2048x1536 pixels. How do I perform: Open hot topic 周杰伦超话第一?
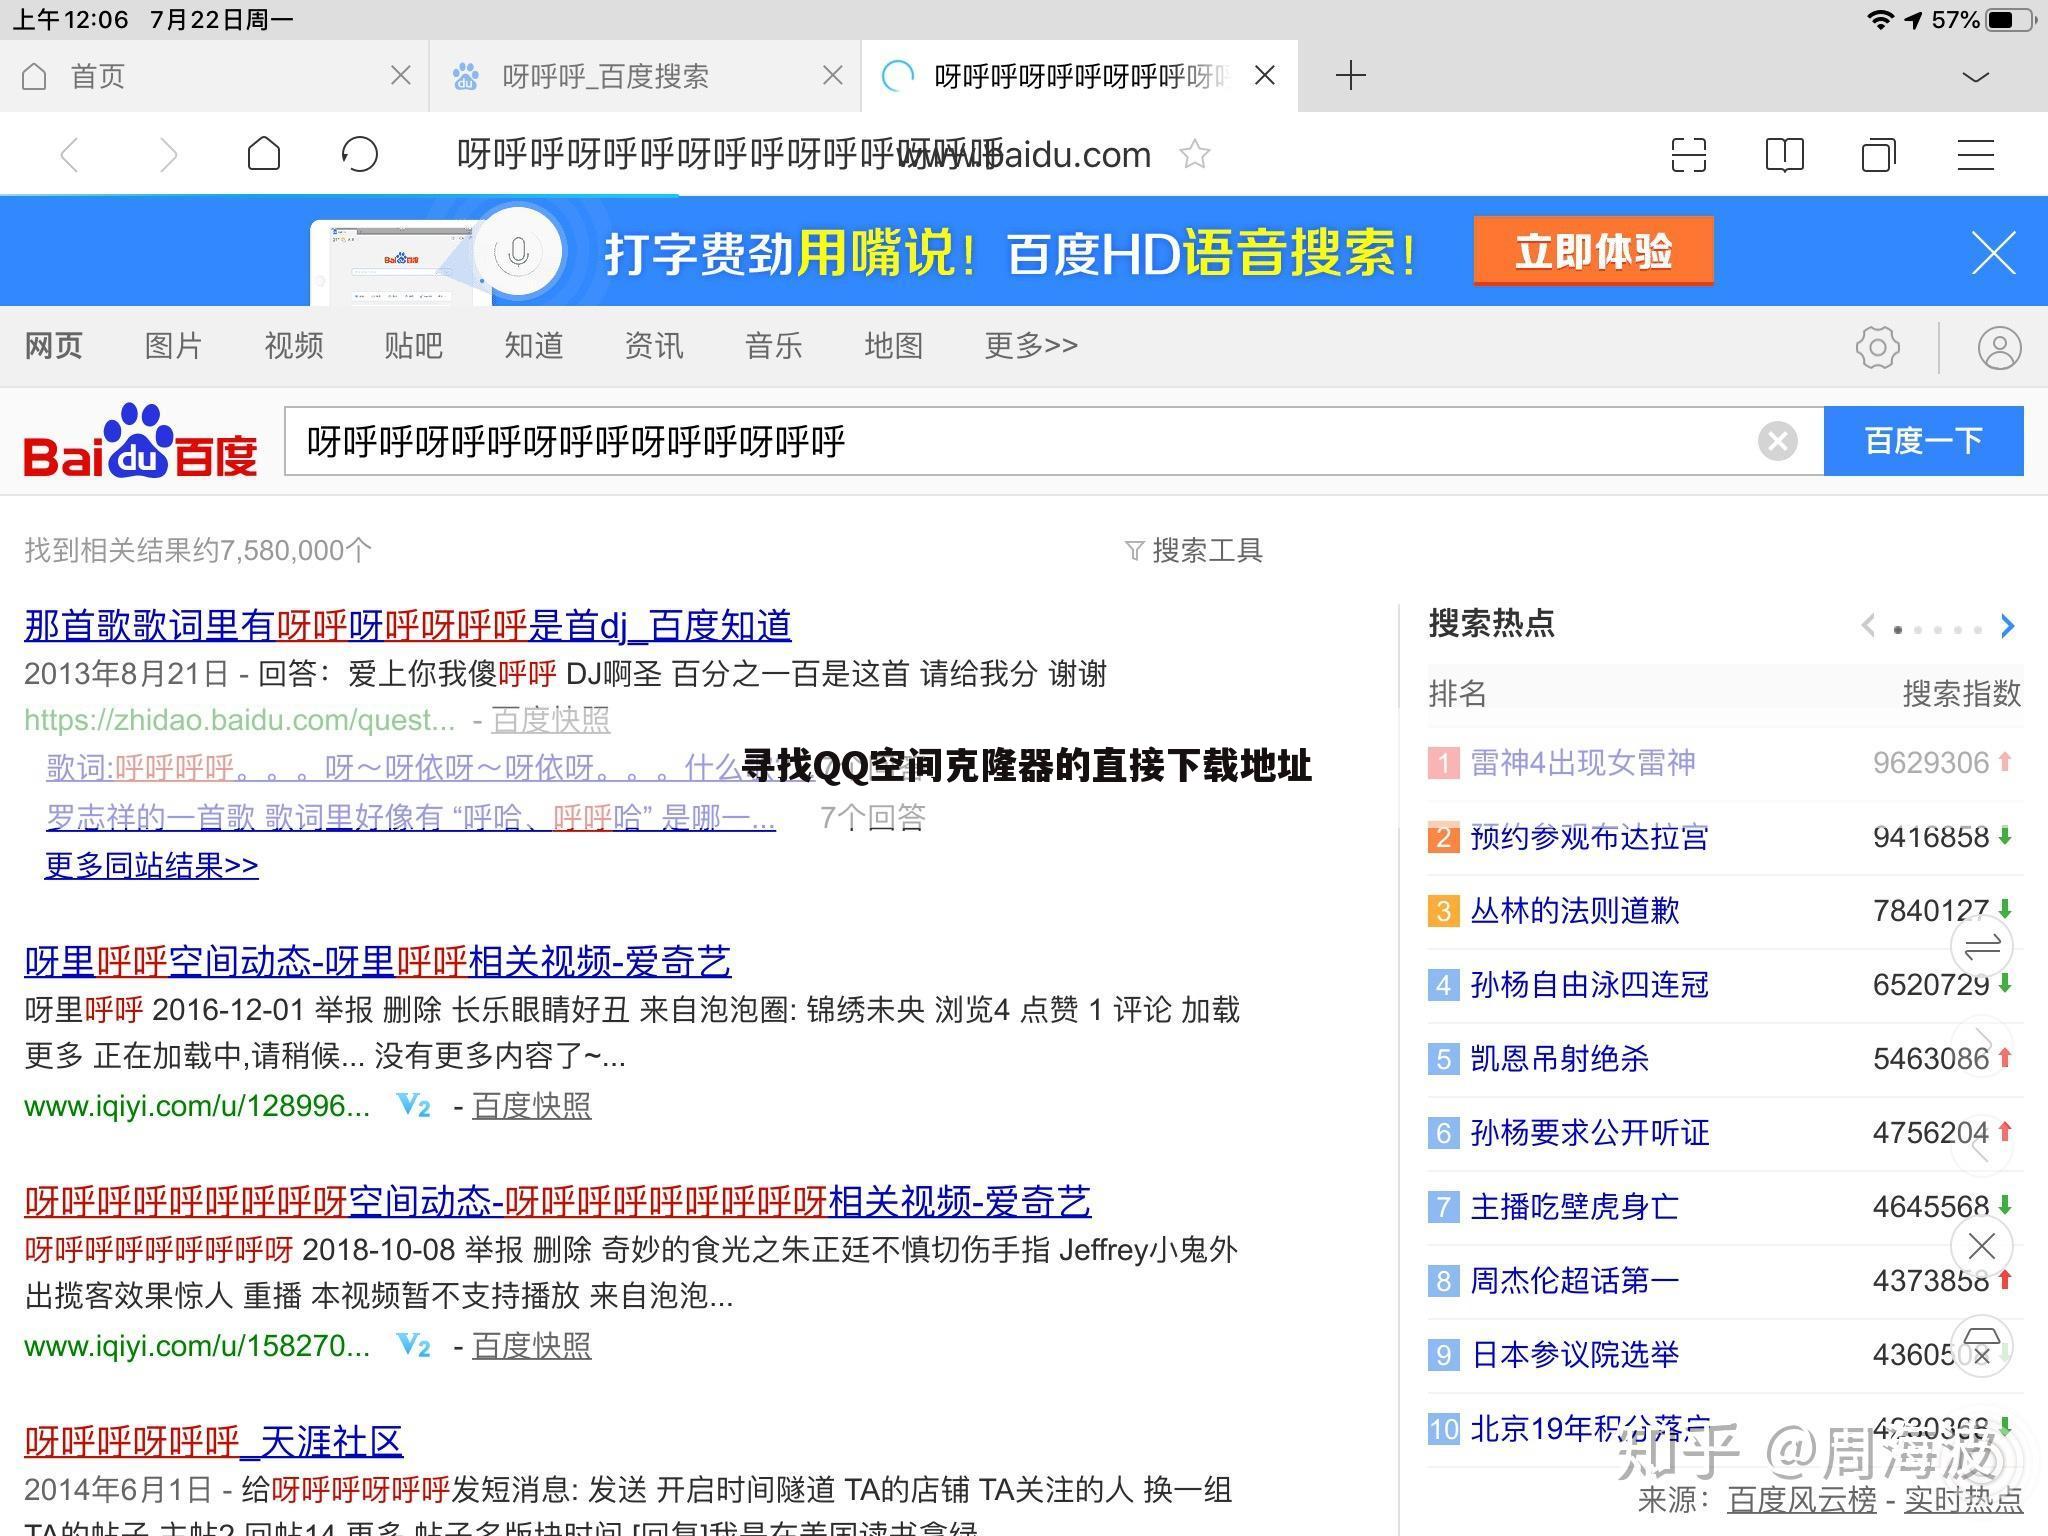[1574, 1281]
